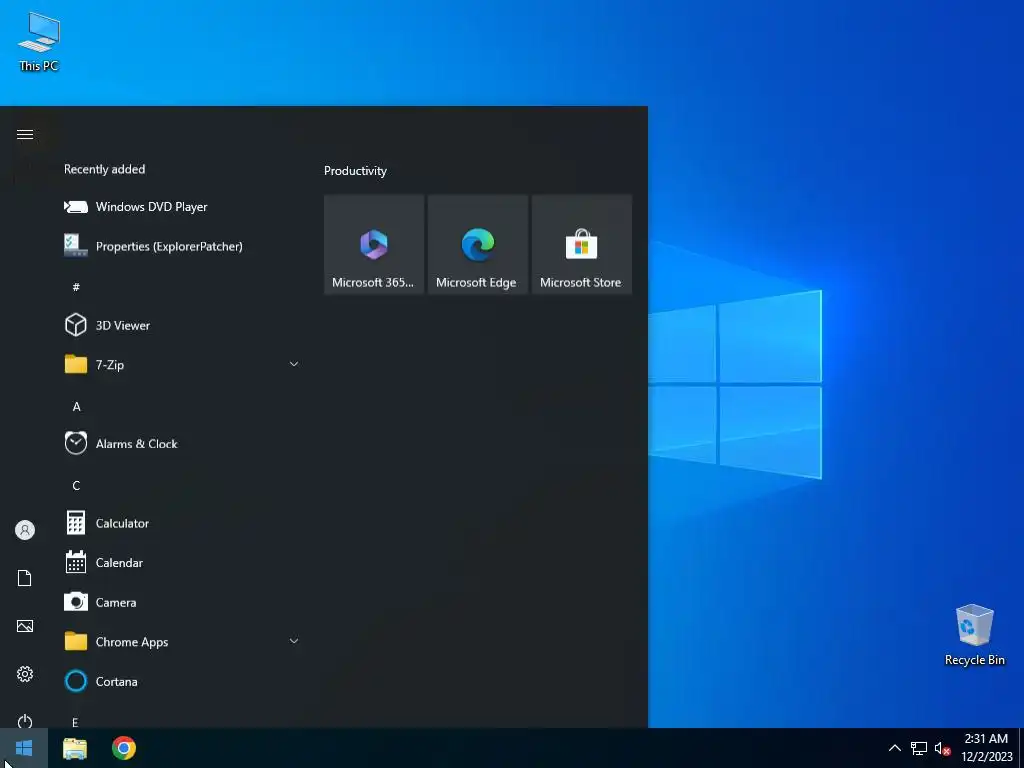This screenshot has height=768, width=1024.
Task: Launch Cortana
Action: pos(183,681)
